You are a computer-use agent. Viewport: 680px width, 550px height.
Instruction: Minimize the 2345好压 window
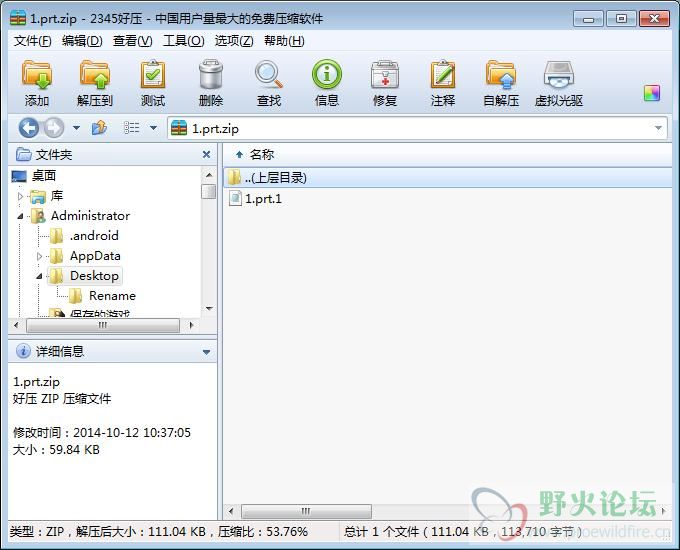[x=588, y=19]
